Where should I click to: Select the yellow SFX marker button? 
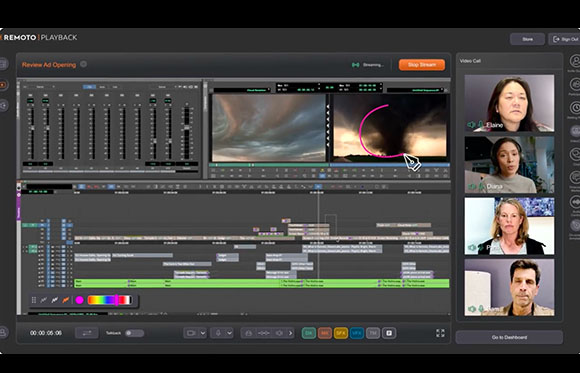tap(341, 333)
